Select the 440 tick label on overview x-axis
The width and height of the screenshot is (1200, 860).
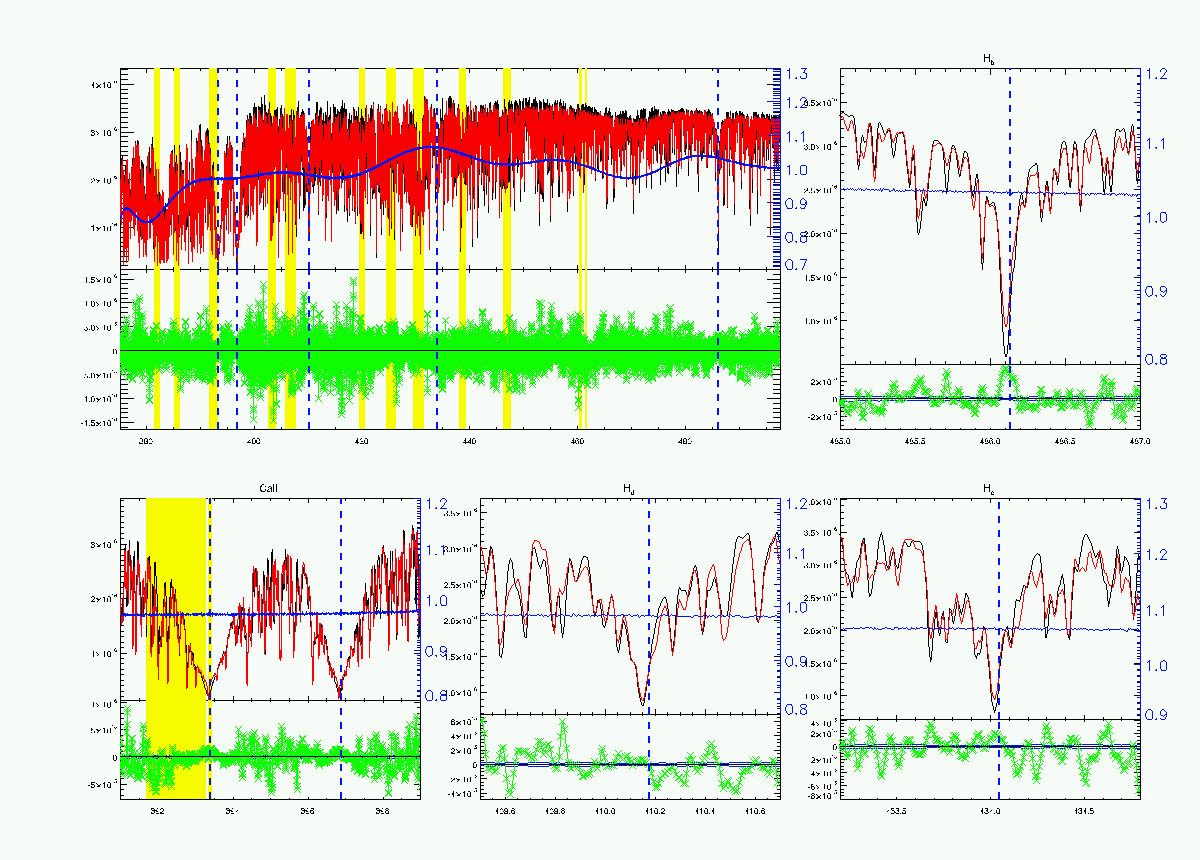[469, 440]
